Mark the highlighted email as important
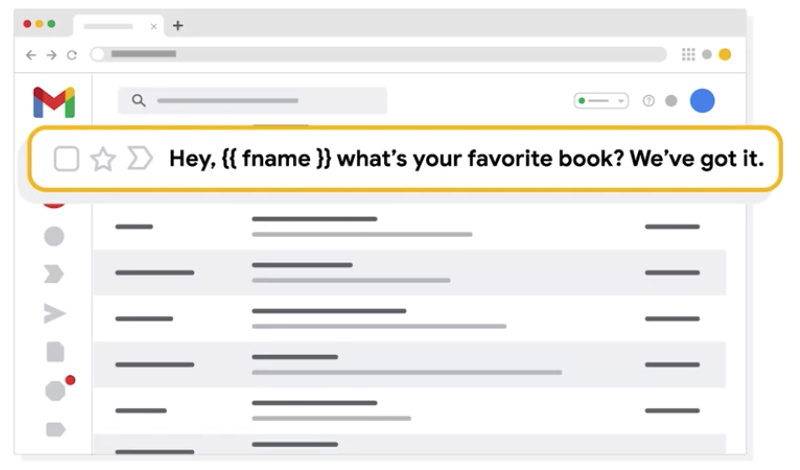Viewport: 800px width, 470px height. click(140, 158)
